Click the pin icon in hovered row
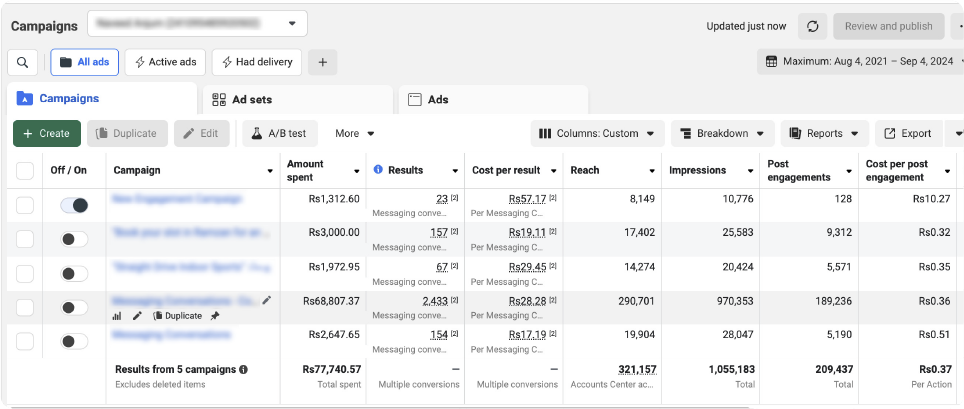The image size is (964, 409). coord(215,316)
